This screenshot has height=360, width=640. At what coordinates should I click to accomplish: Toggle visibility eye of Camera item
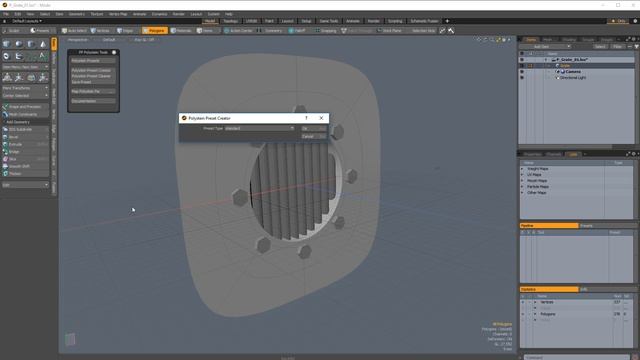pyautogui.click(x=522, y=71)
